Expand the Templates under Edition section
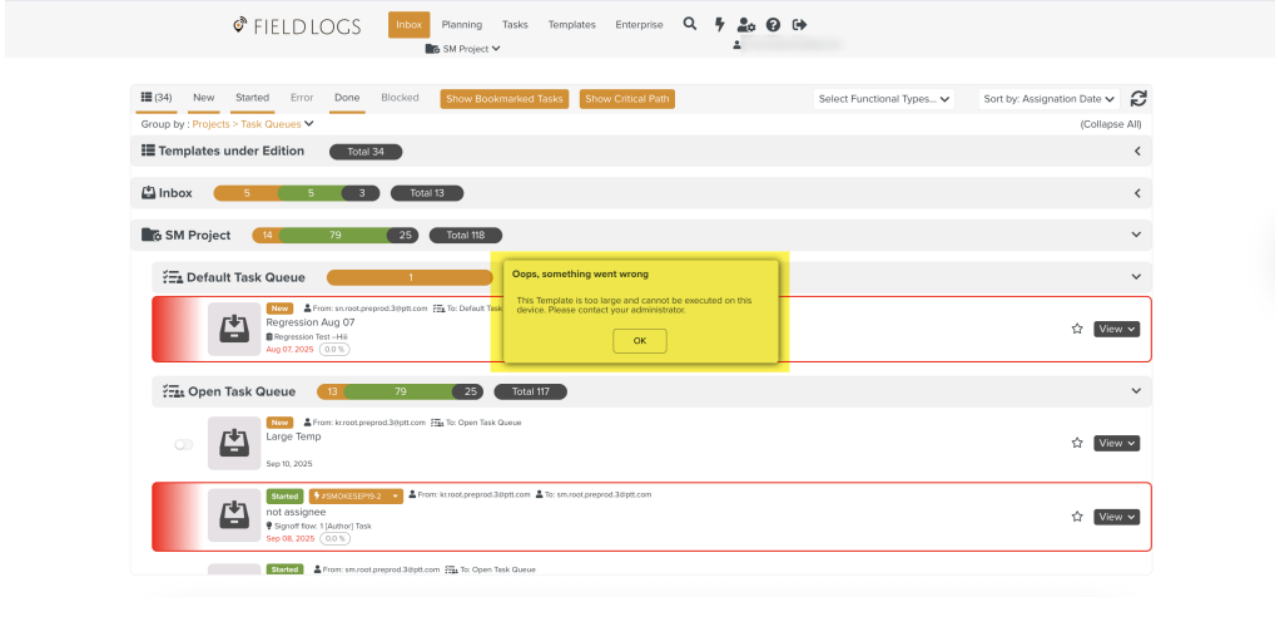Image resolution: width=1278 pixels, height=644 pixels. (x=1137, y=151)
